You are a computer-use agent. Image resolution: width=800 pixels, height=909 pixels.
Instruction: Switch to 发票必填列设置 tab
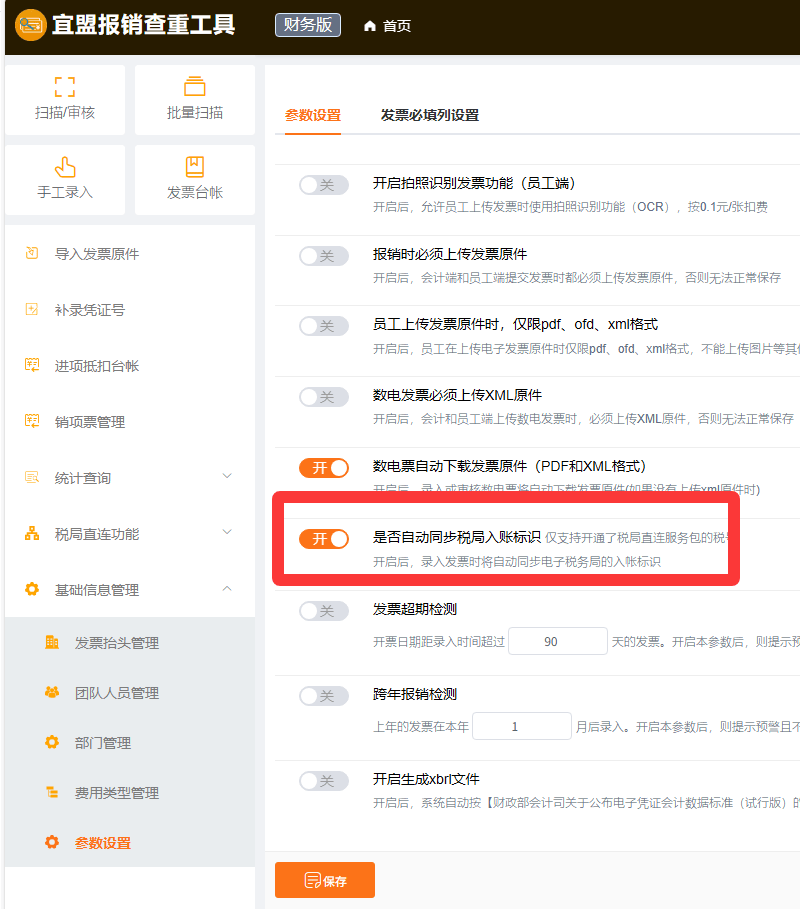click(429, 115)
